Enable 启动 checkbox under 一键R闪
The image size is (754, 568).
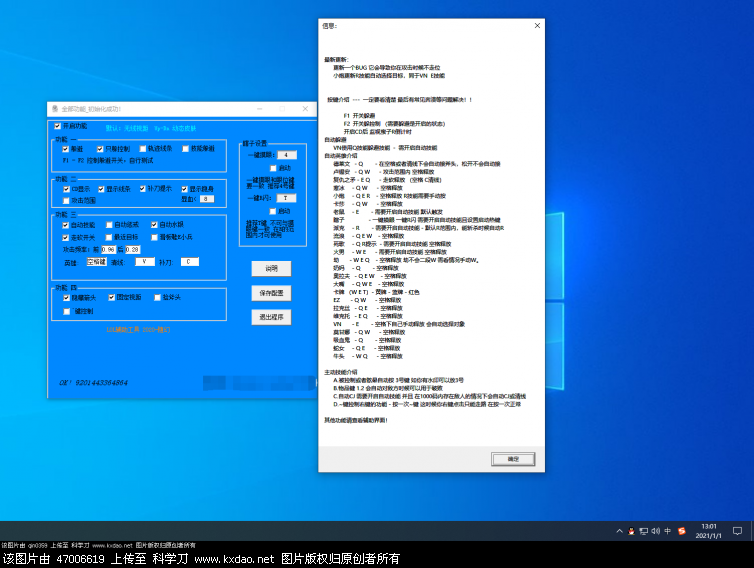click(x=273, y=212)
